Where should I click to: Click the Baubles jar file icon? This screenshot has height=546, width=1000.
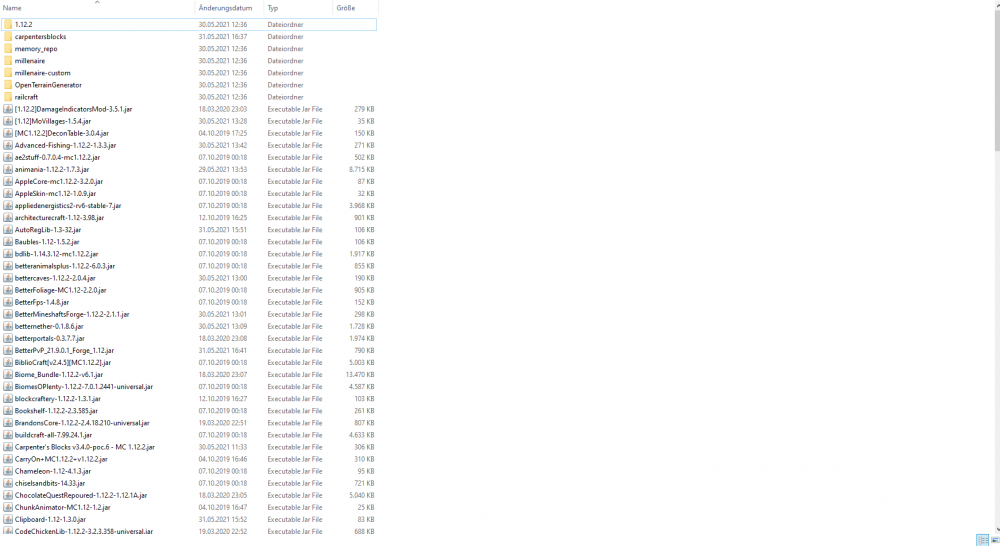(x=8, y=242)
